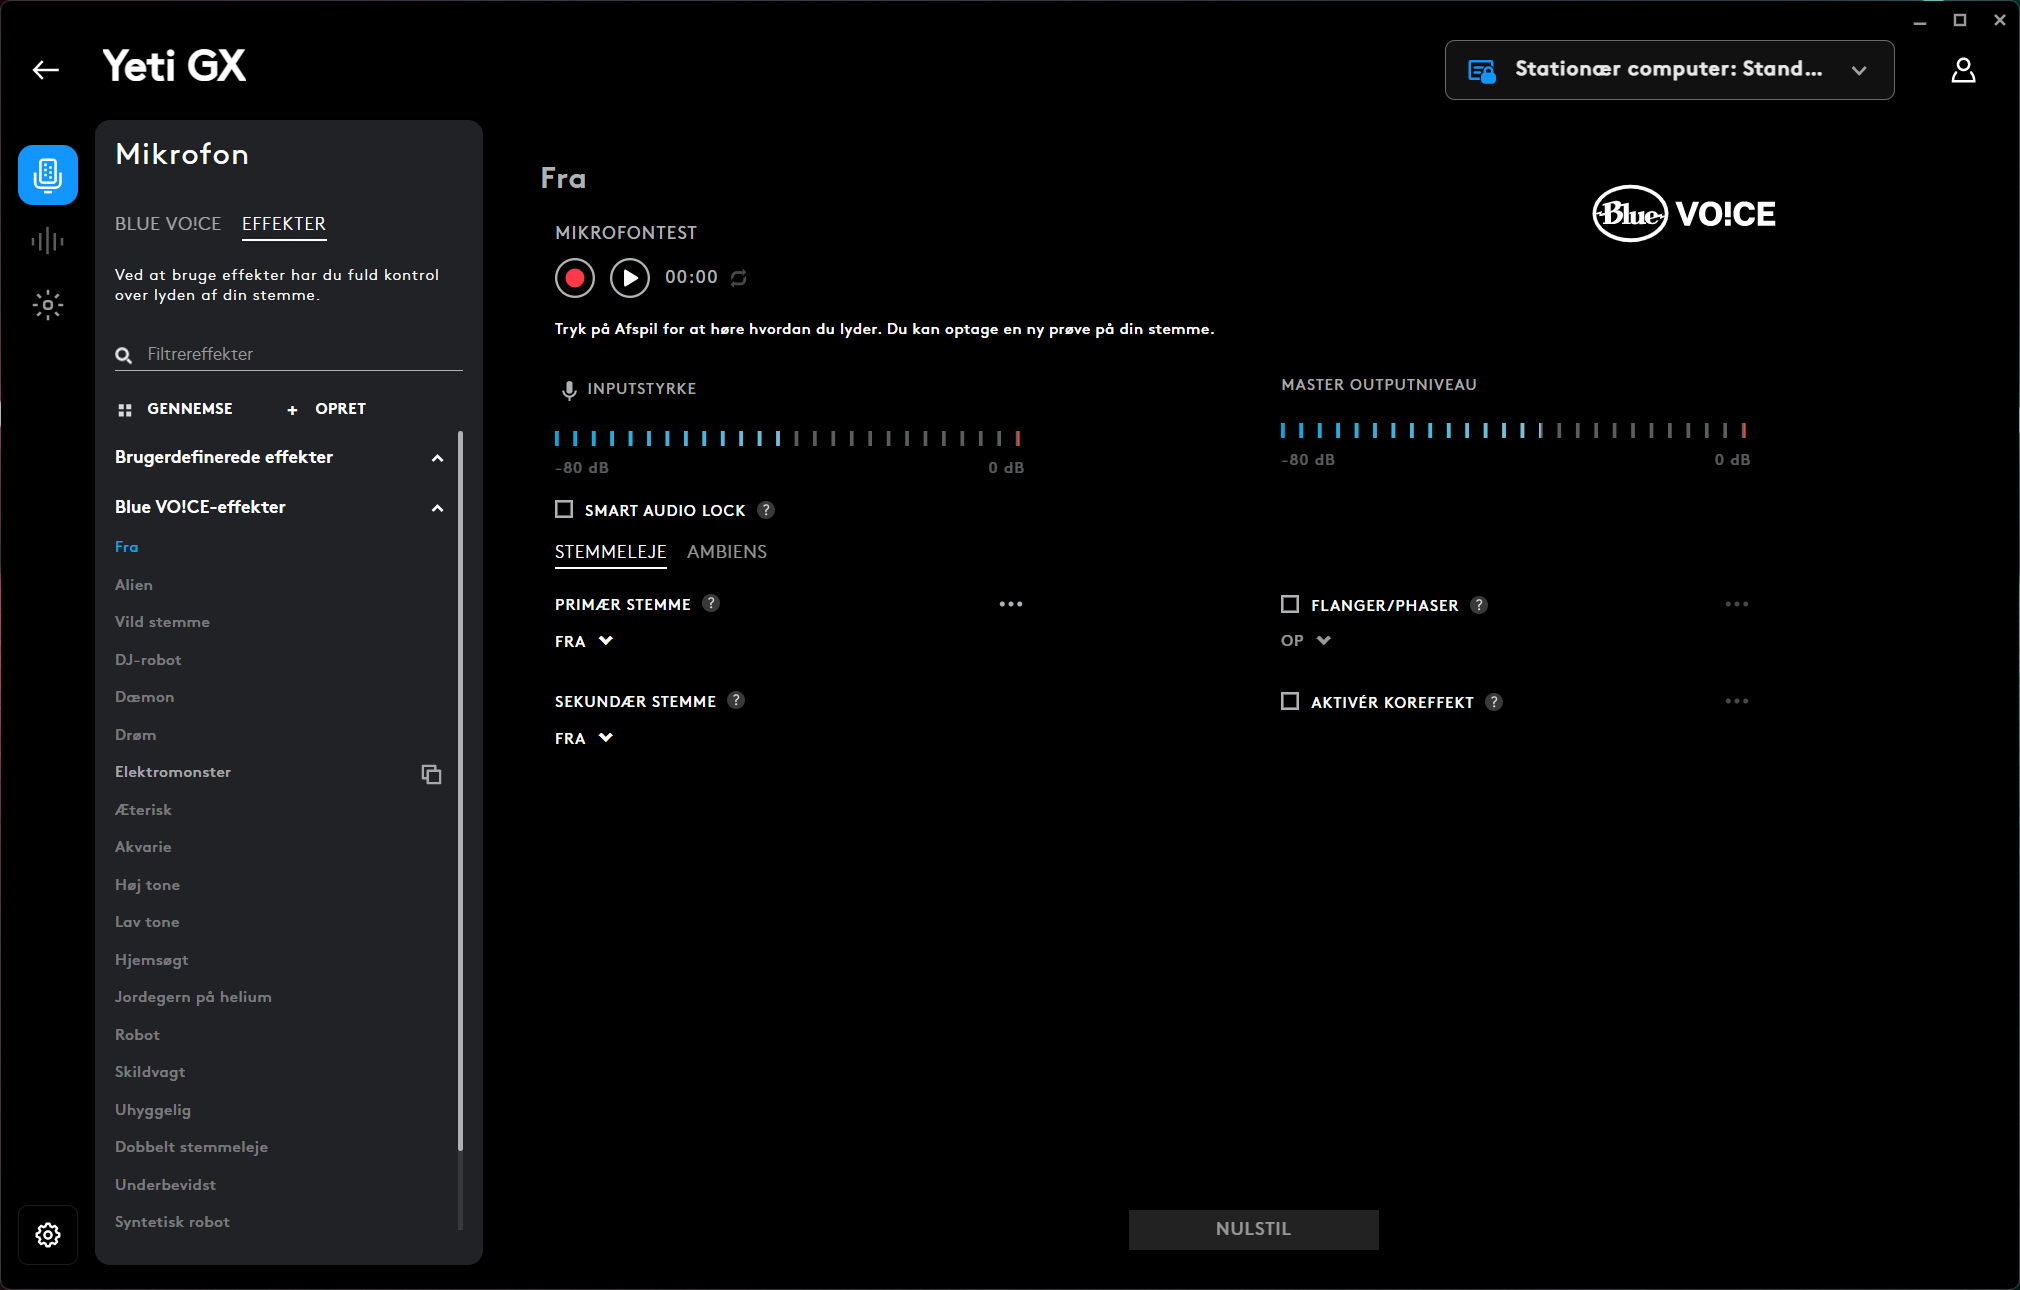Tick the Aktivér koreffekt checkbox
This screenshot has width=2020, height=1290.
1290,701
